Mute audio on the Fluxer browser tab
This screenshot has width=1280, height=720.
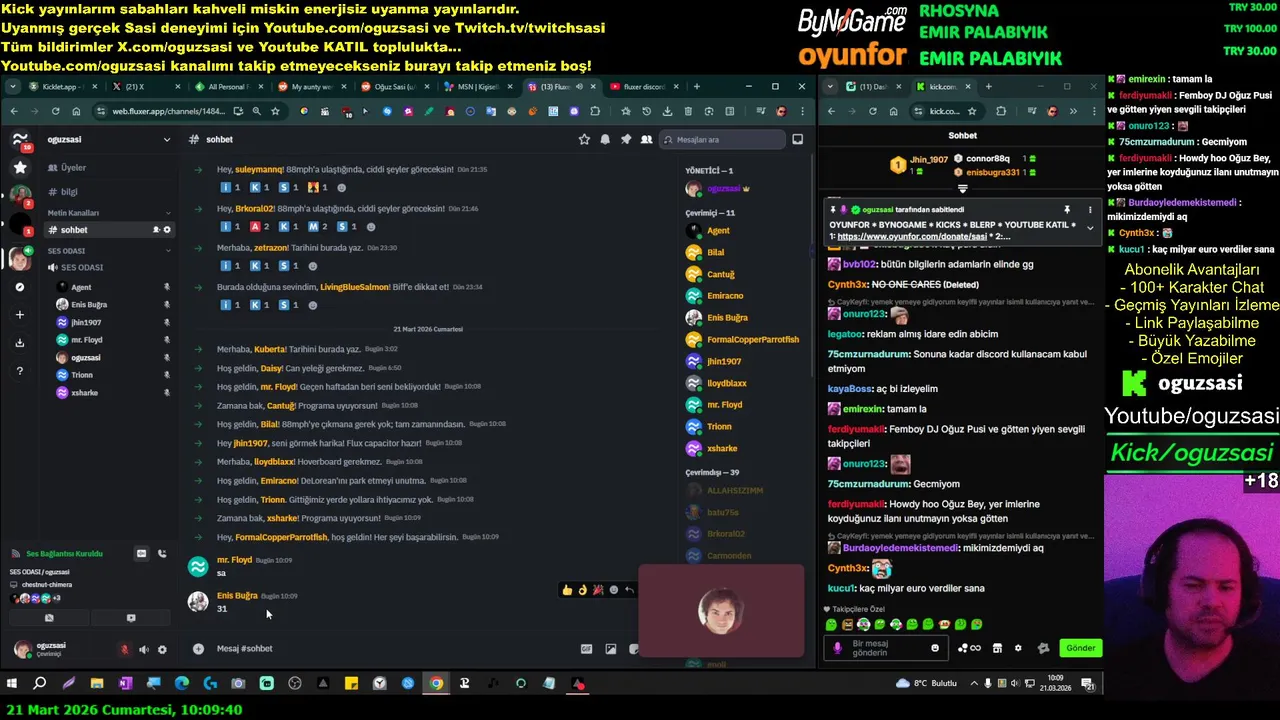pyautogui.click(x=578, y=87)
